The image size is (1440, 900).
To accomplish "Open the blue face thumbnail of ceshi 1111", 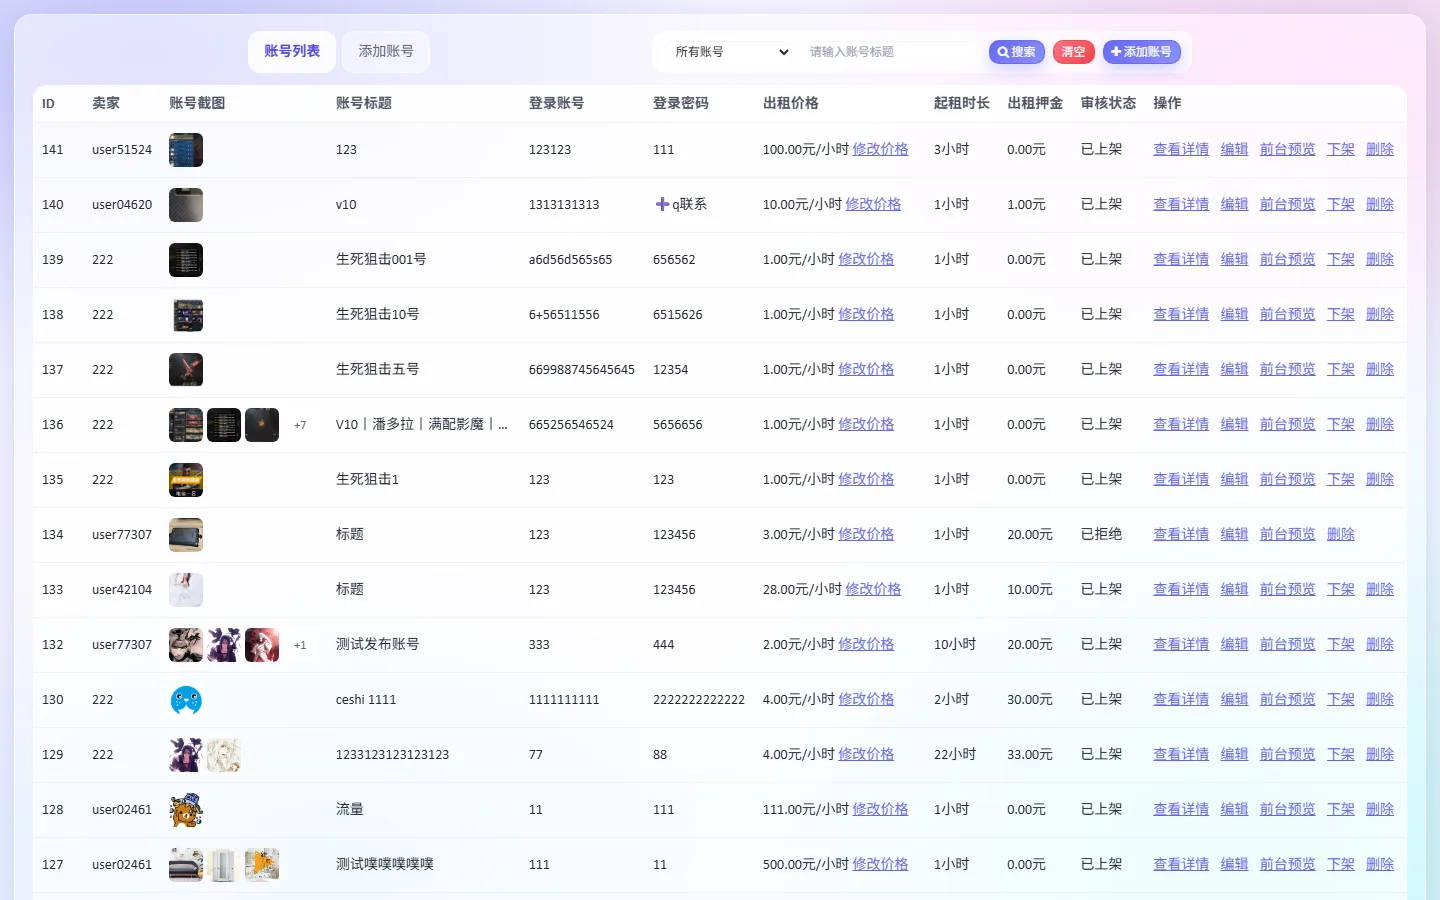I will [x=186, y=700].
